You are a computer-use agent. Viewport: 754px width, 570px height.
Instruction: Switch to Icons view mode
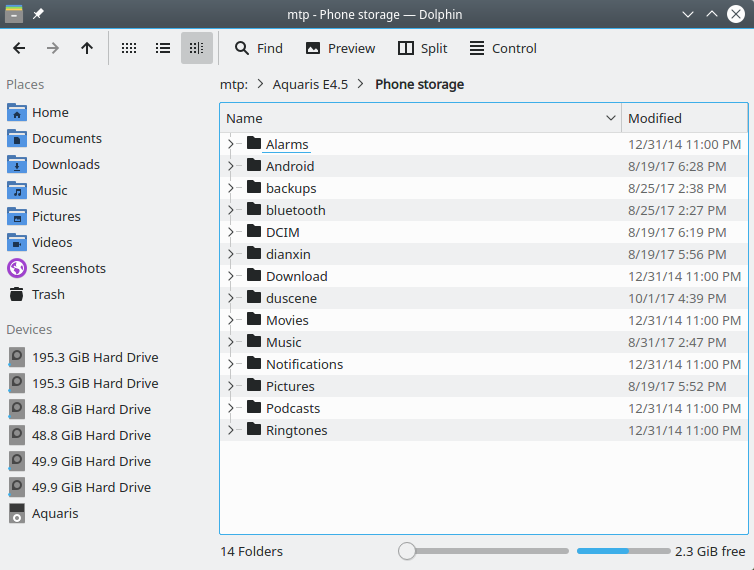tap(129, 48)
